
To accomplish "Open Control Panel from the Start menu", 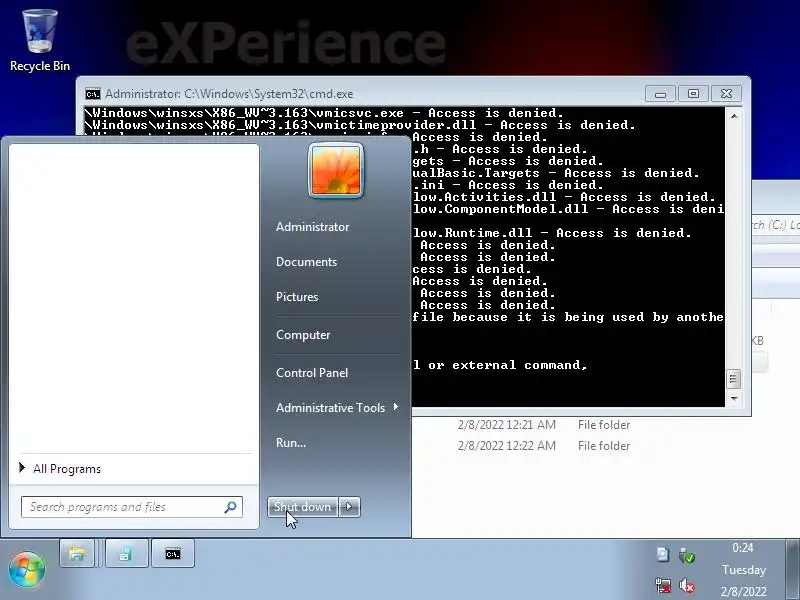I will (312, 373).
